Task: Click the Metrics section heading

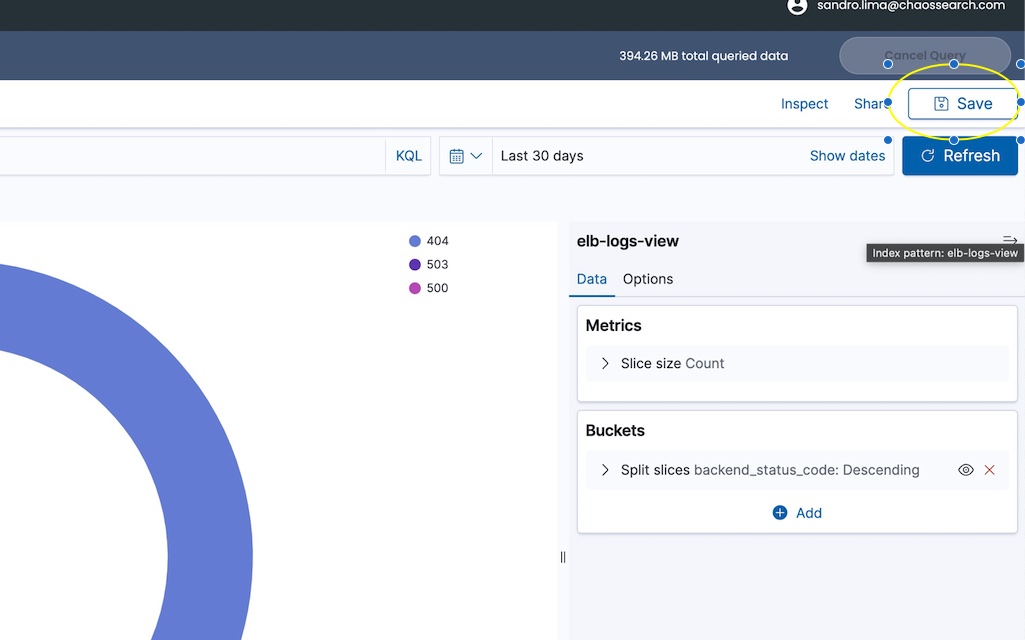Action: 613,326
